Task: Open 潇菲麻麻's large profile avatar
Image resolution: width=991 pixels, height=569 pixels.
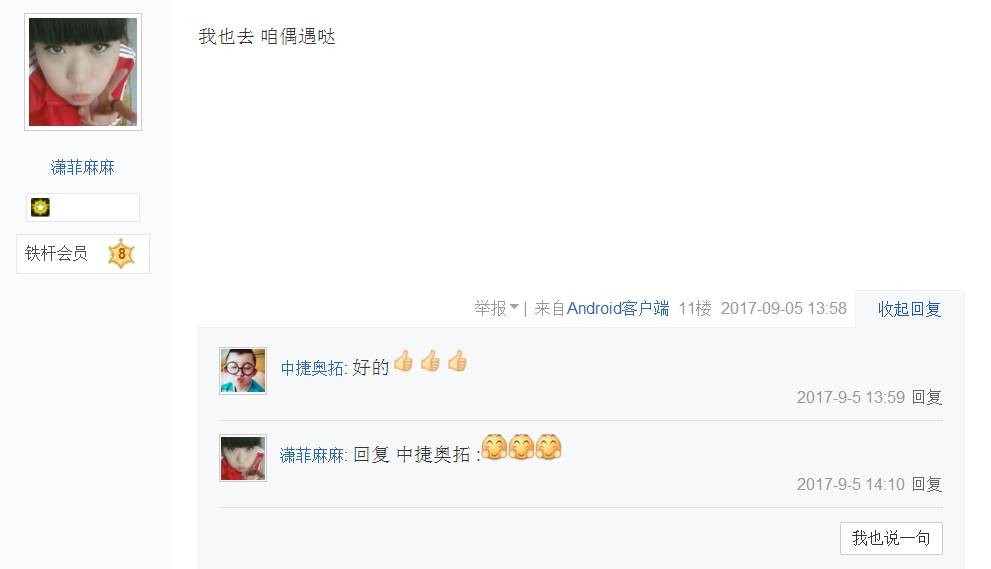Action: point(83,72)
